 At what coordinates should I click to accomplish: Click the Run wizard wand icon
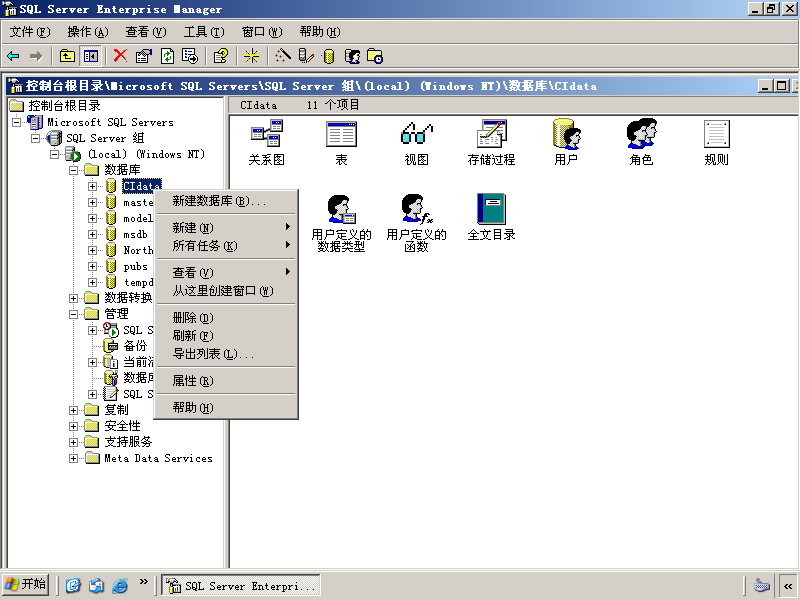coord(283,56)
